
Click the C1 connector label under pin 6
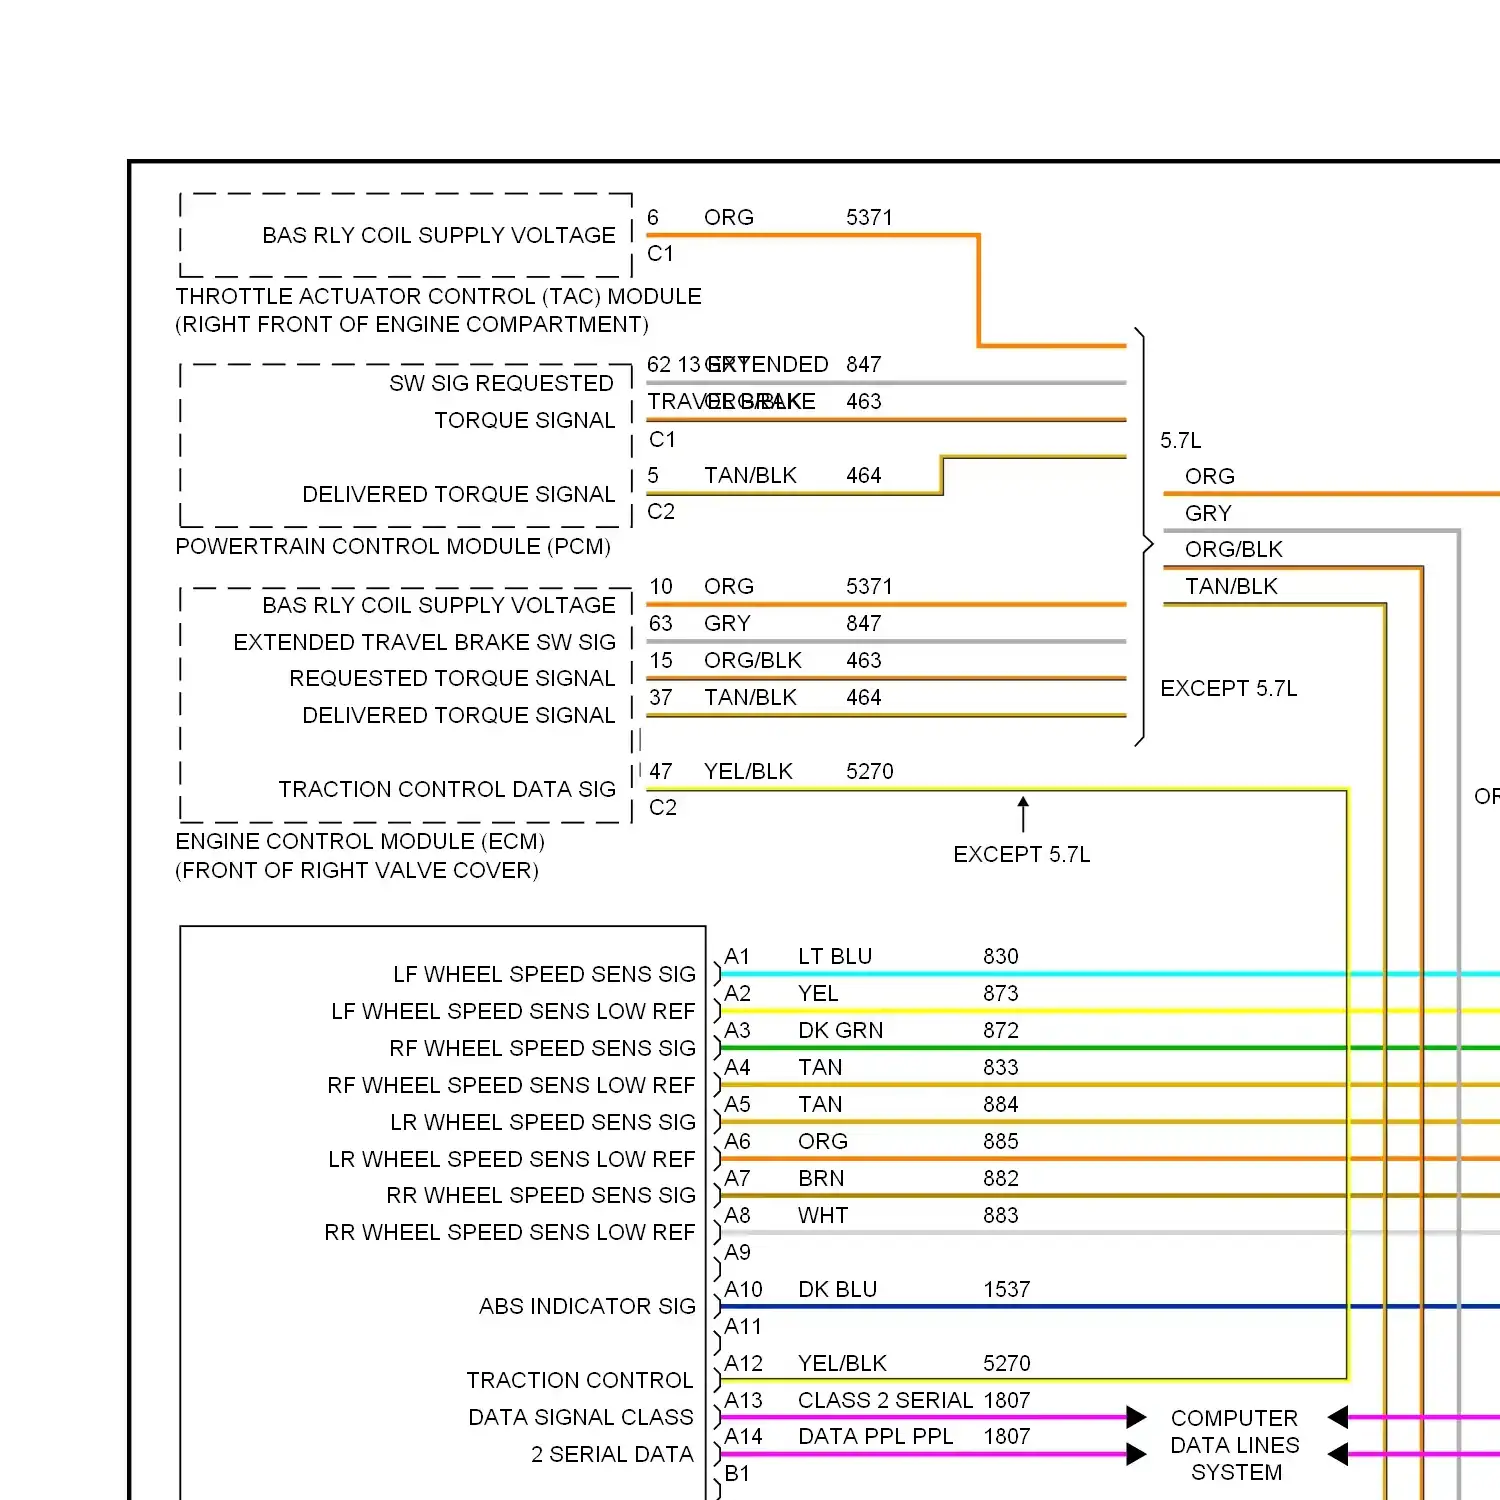coord(660,253)
